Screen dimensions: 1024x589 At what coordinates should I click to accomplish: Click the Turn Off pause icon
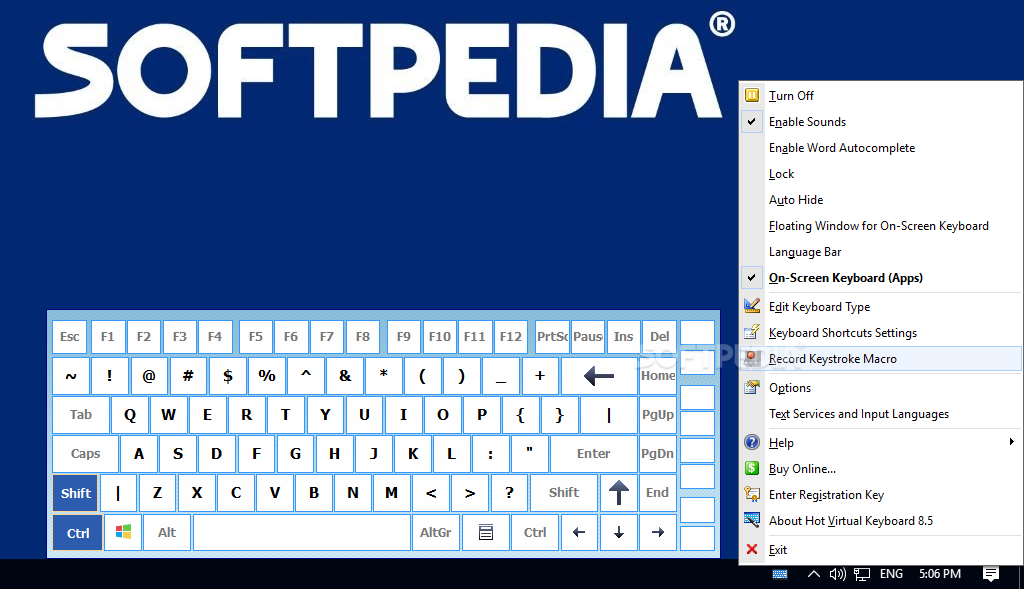752,95
